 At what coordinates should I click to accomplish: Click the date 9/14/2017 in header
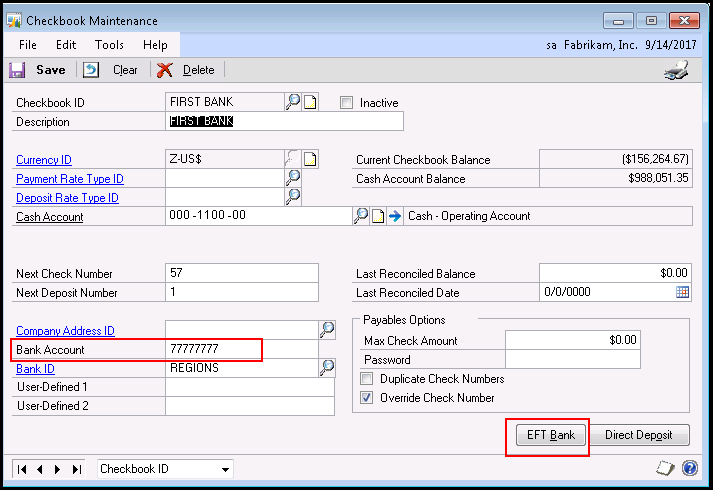(670, 45)
